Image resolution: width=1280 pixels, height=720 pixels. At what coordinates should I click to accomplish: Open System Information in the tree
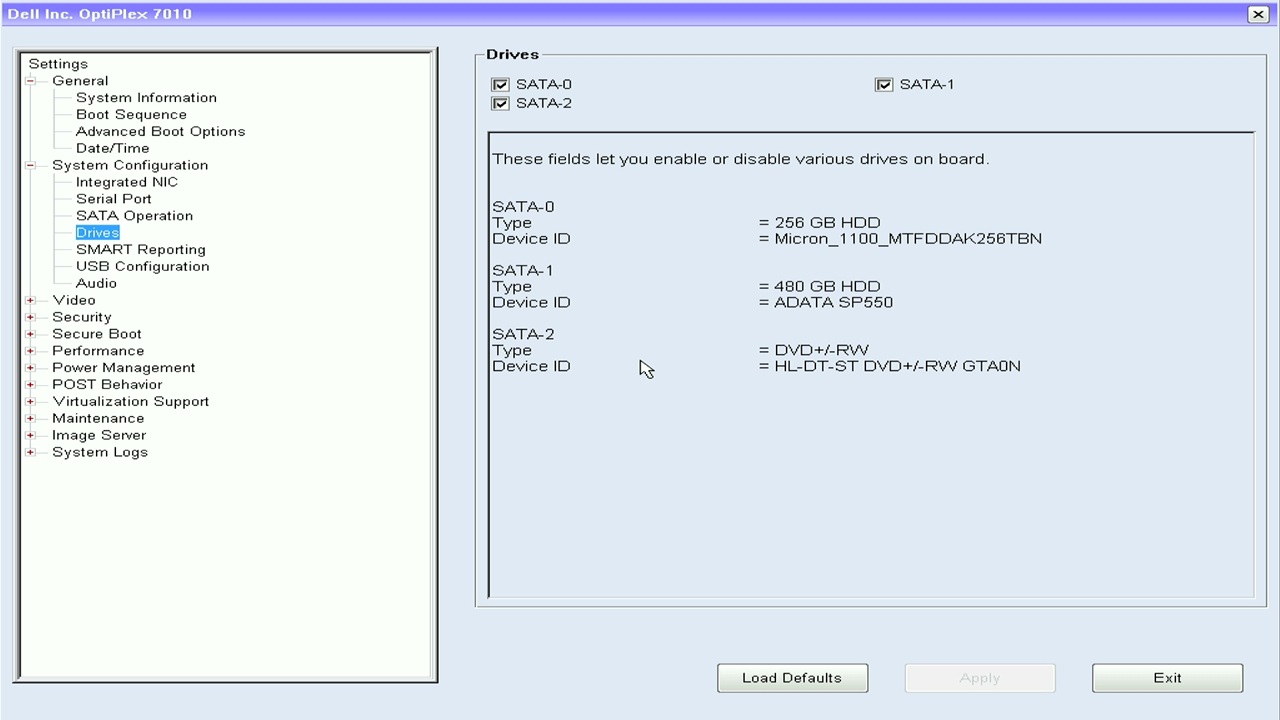point(146,98)
